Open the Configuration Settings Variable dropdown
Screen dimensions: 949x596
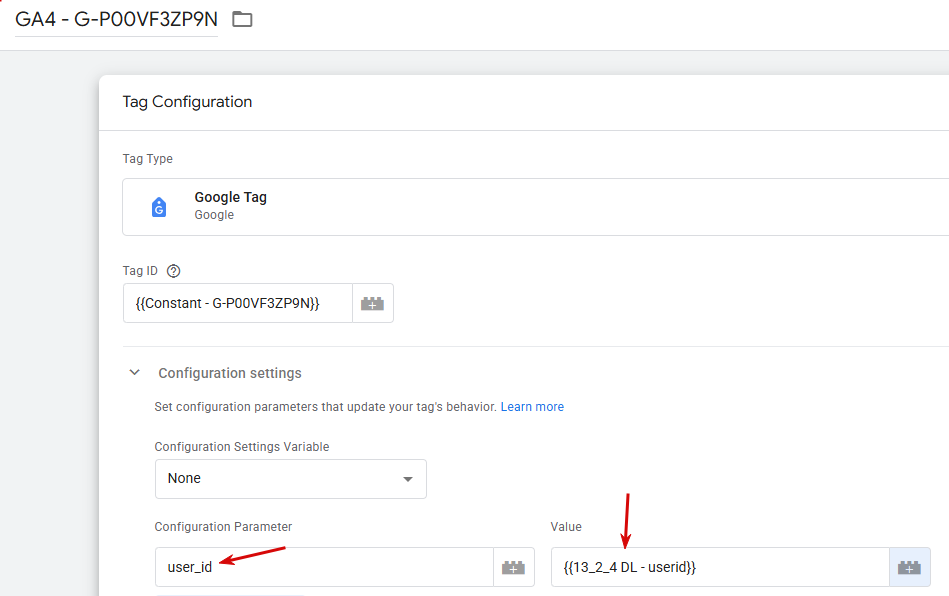click(291, 479)
